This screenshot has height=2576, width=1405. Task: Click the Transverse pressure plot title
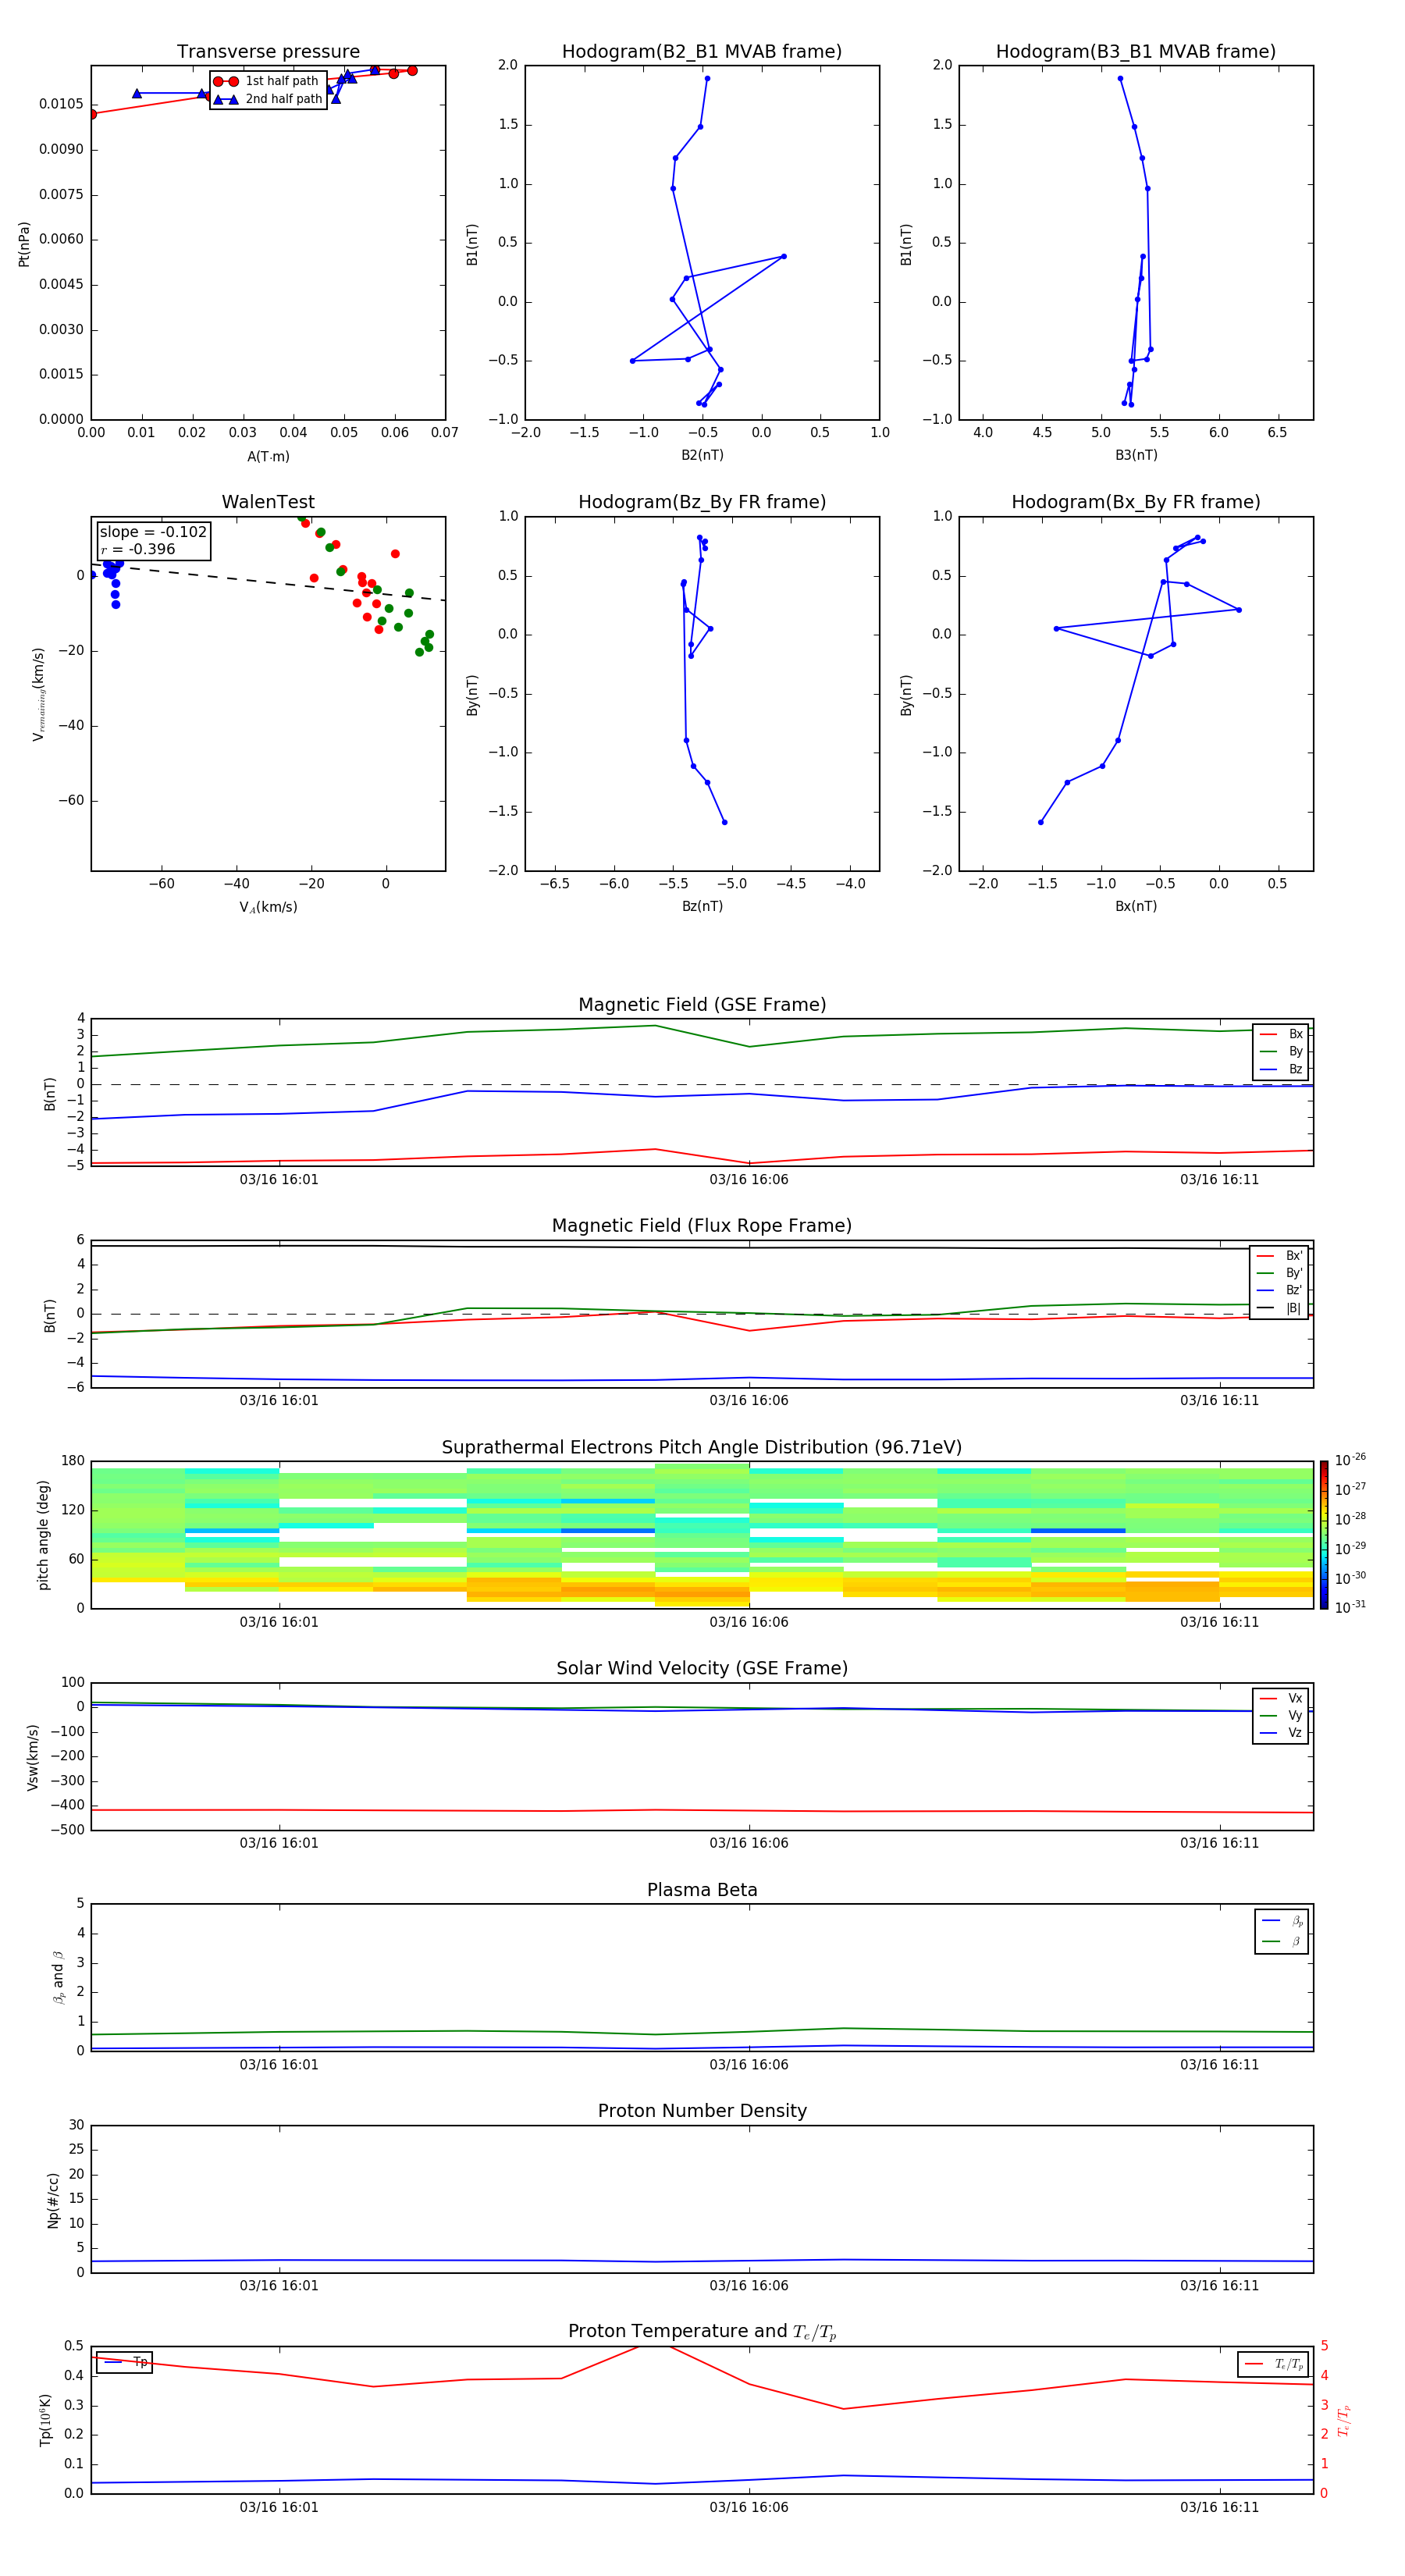pos(268,52)
